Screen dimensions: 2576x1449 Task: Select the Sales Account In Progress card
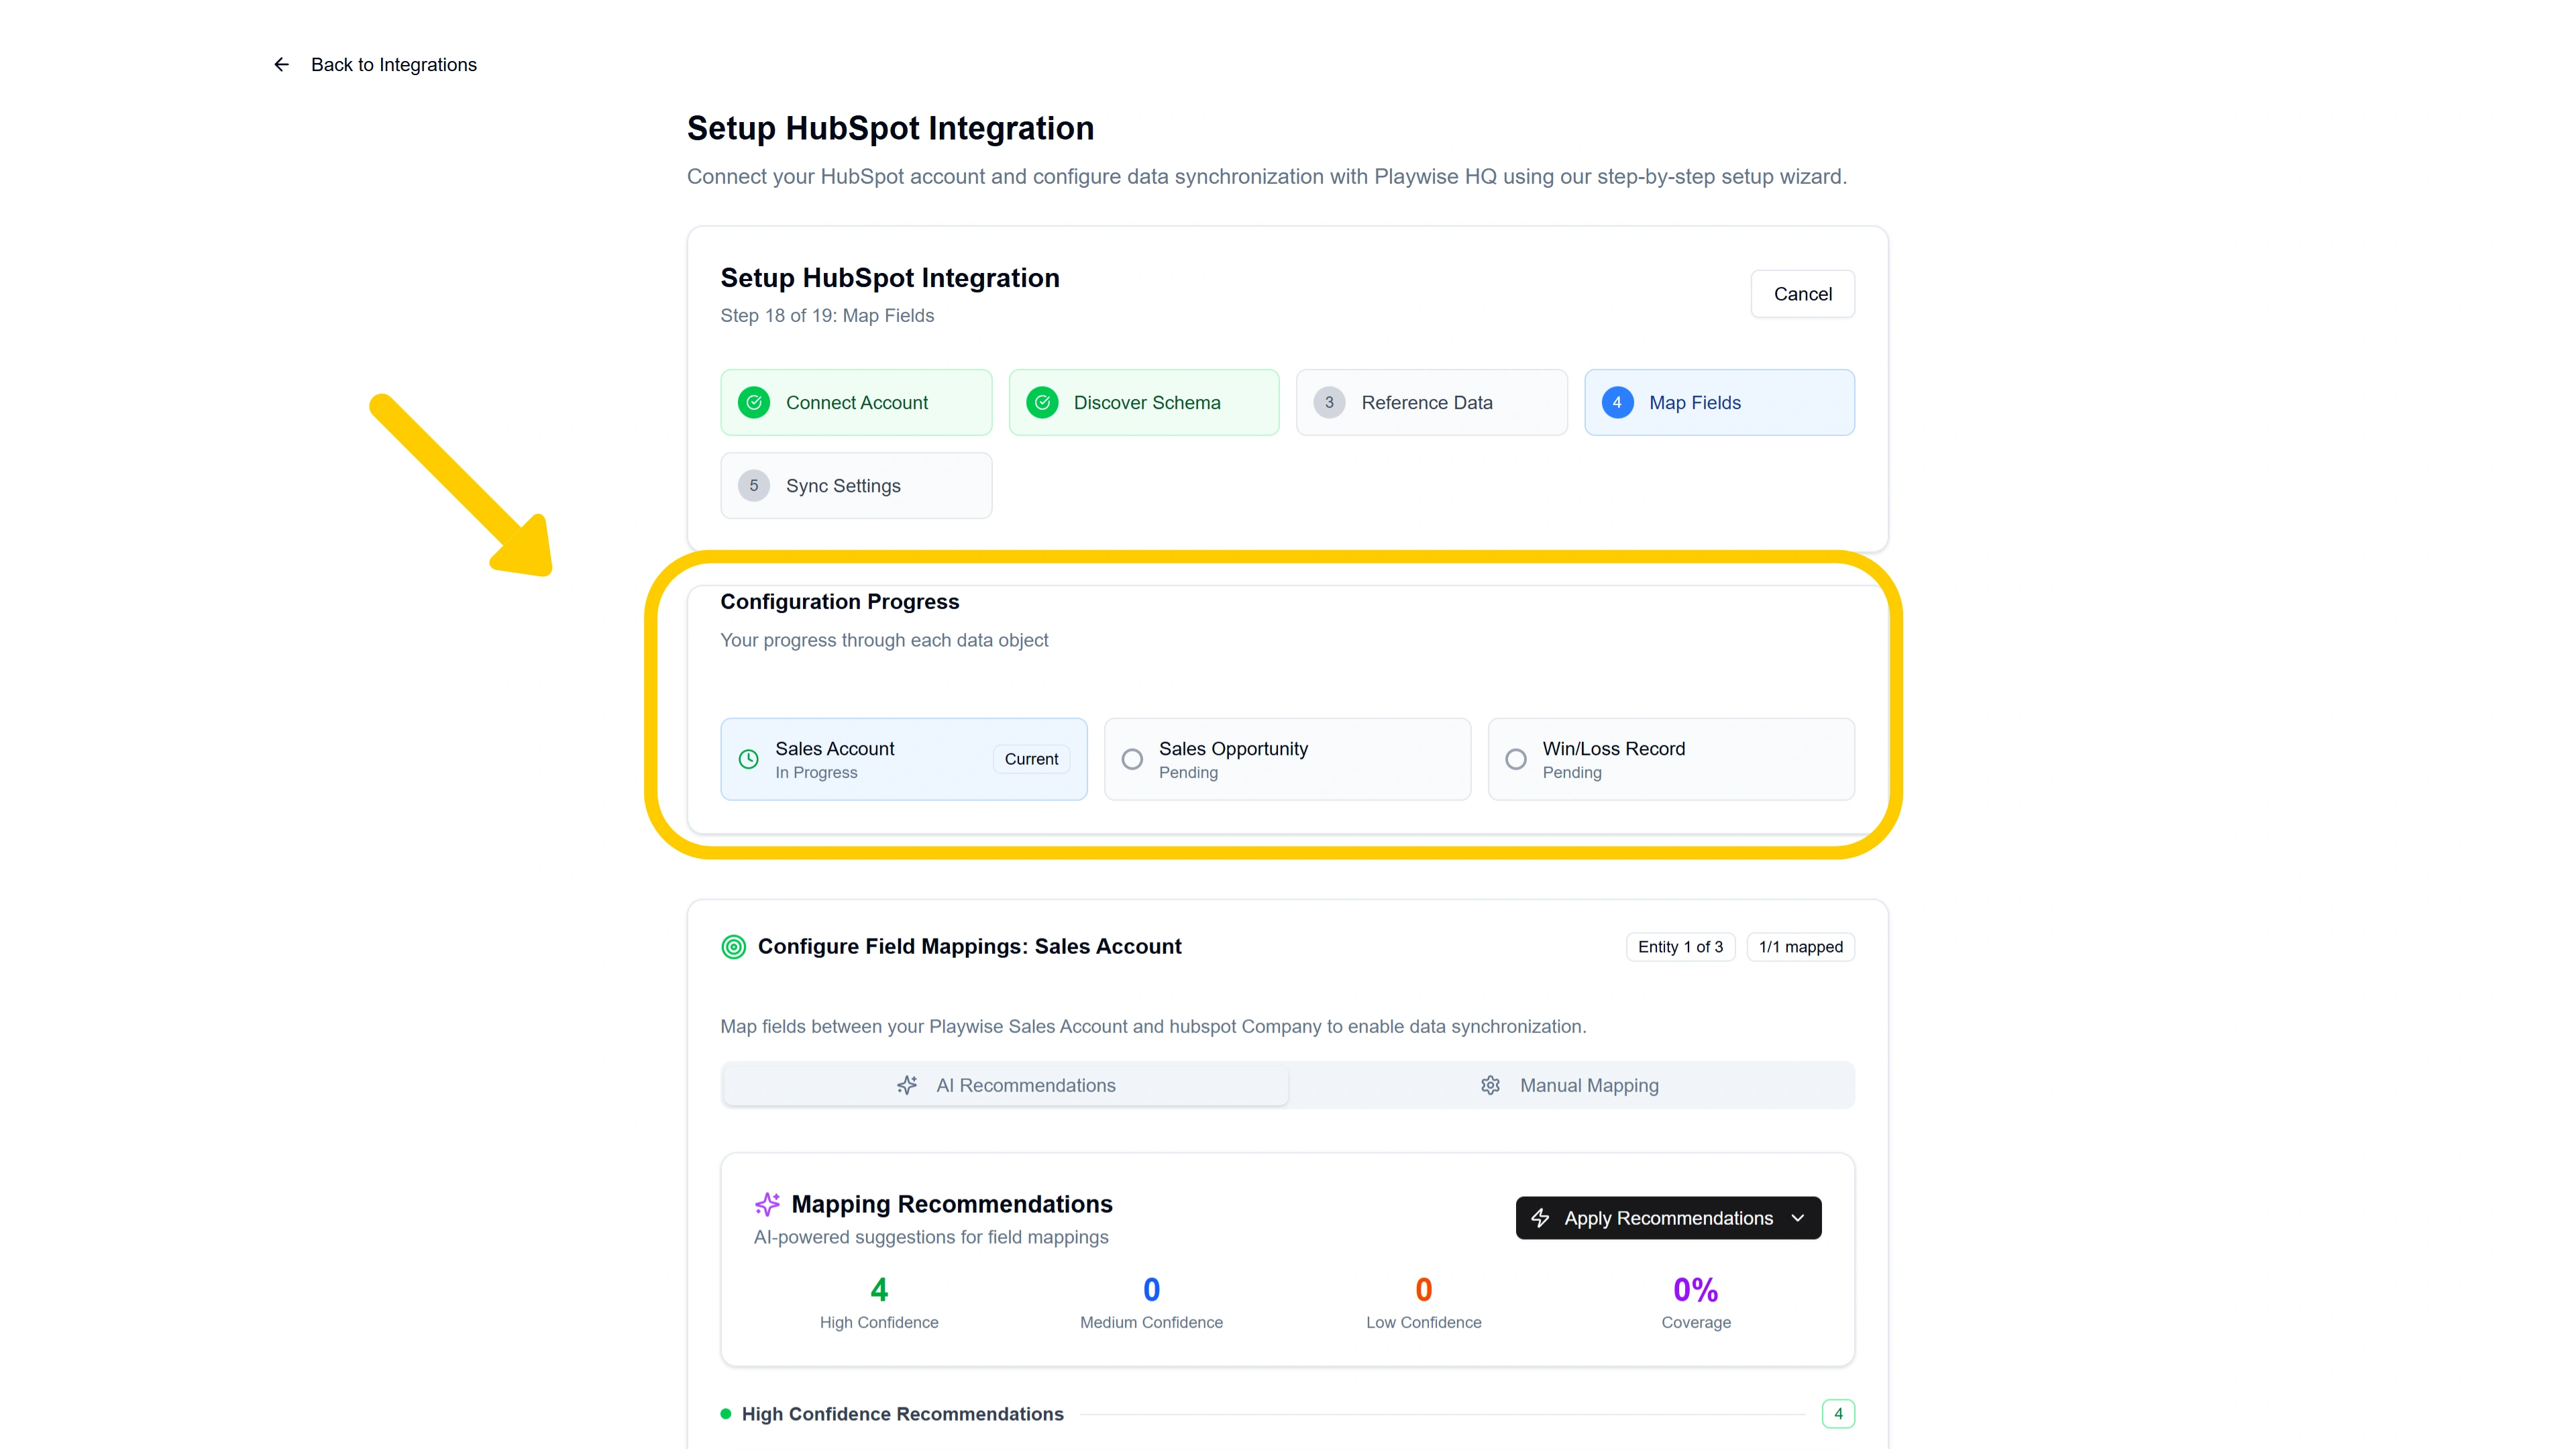pyautogui.click(x=903, y=759)
